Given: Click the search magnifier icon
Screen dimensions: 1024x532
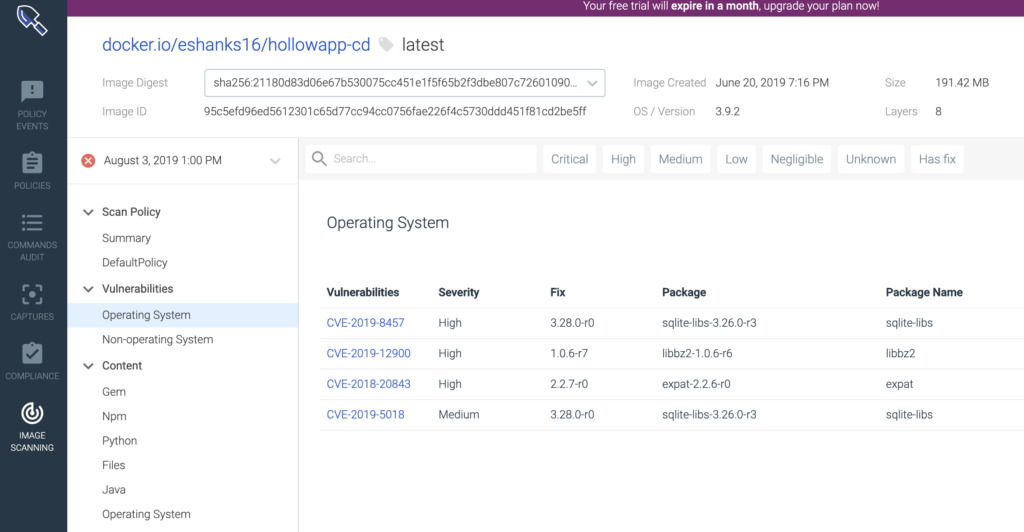Looking at the screenshot, I should [x=319, y=159].
